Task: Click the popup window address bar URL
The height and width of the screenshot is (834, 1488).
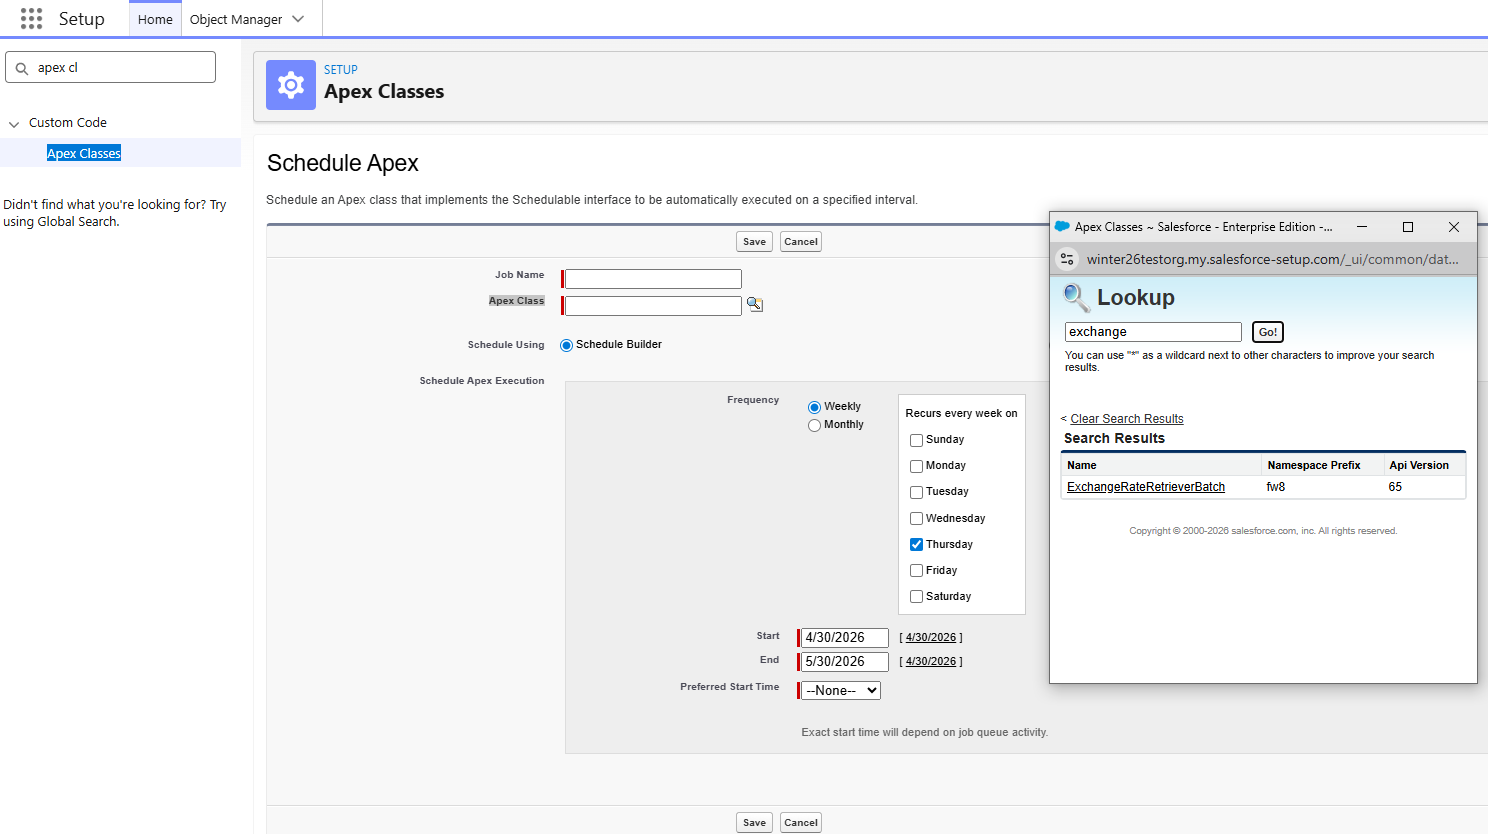Action: click(1272, 259)
